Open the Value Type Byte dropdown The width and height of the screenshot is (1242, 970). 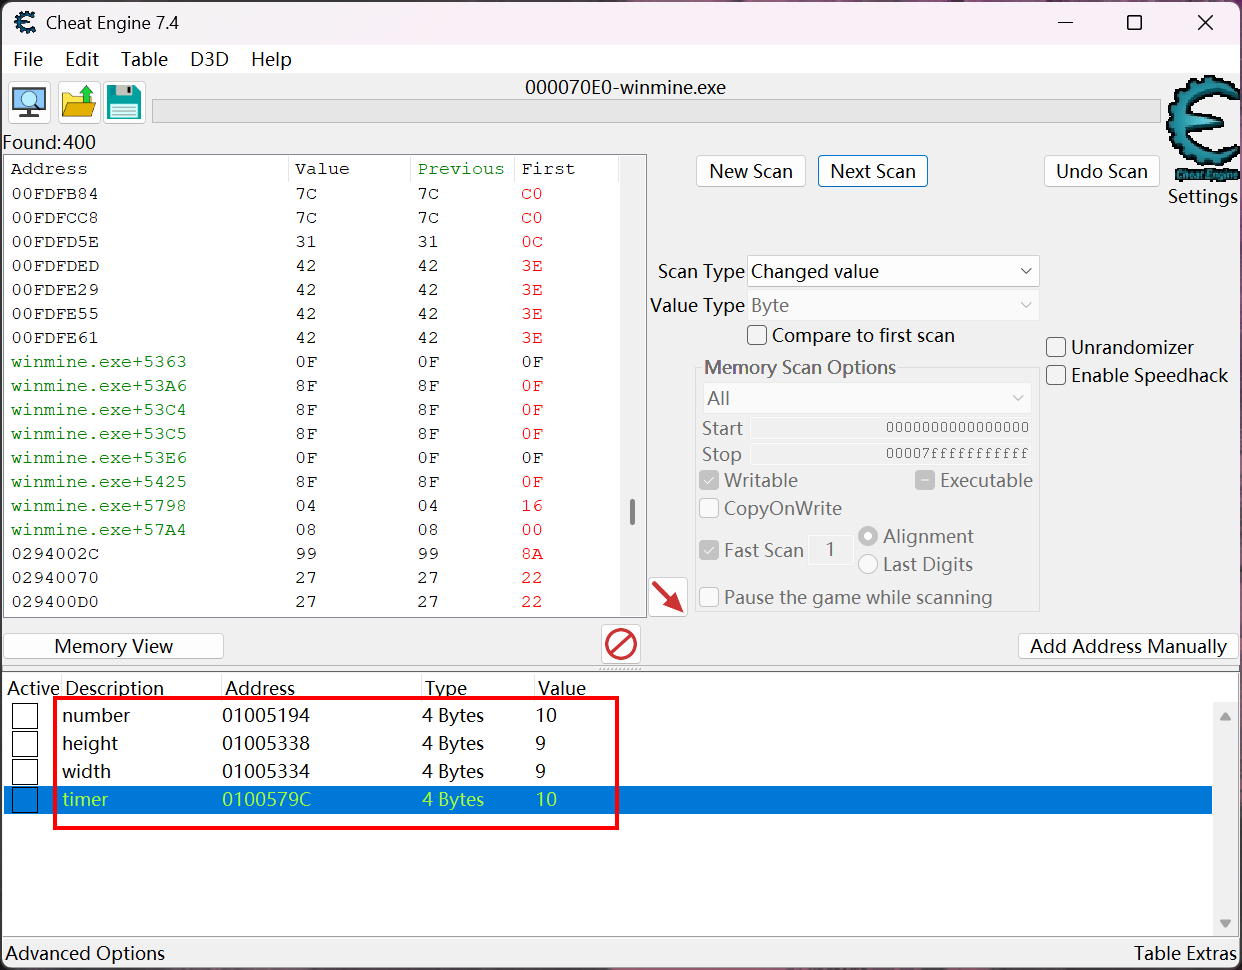pos(893,305)
